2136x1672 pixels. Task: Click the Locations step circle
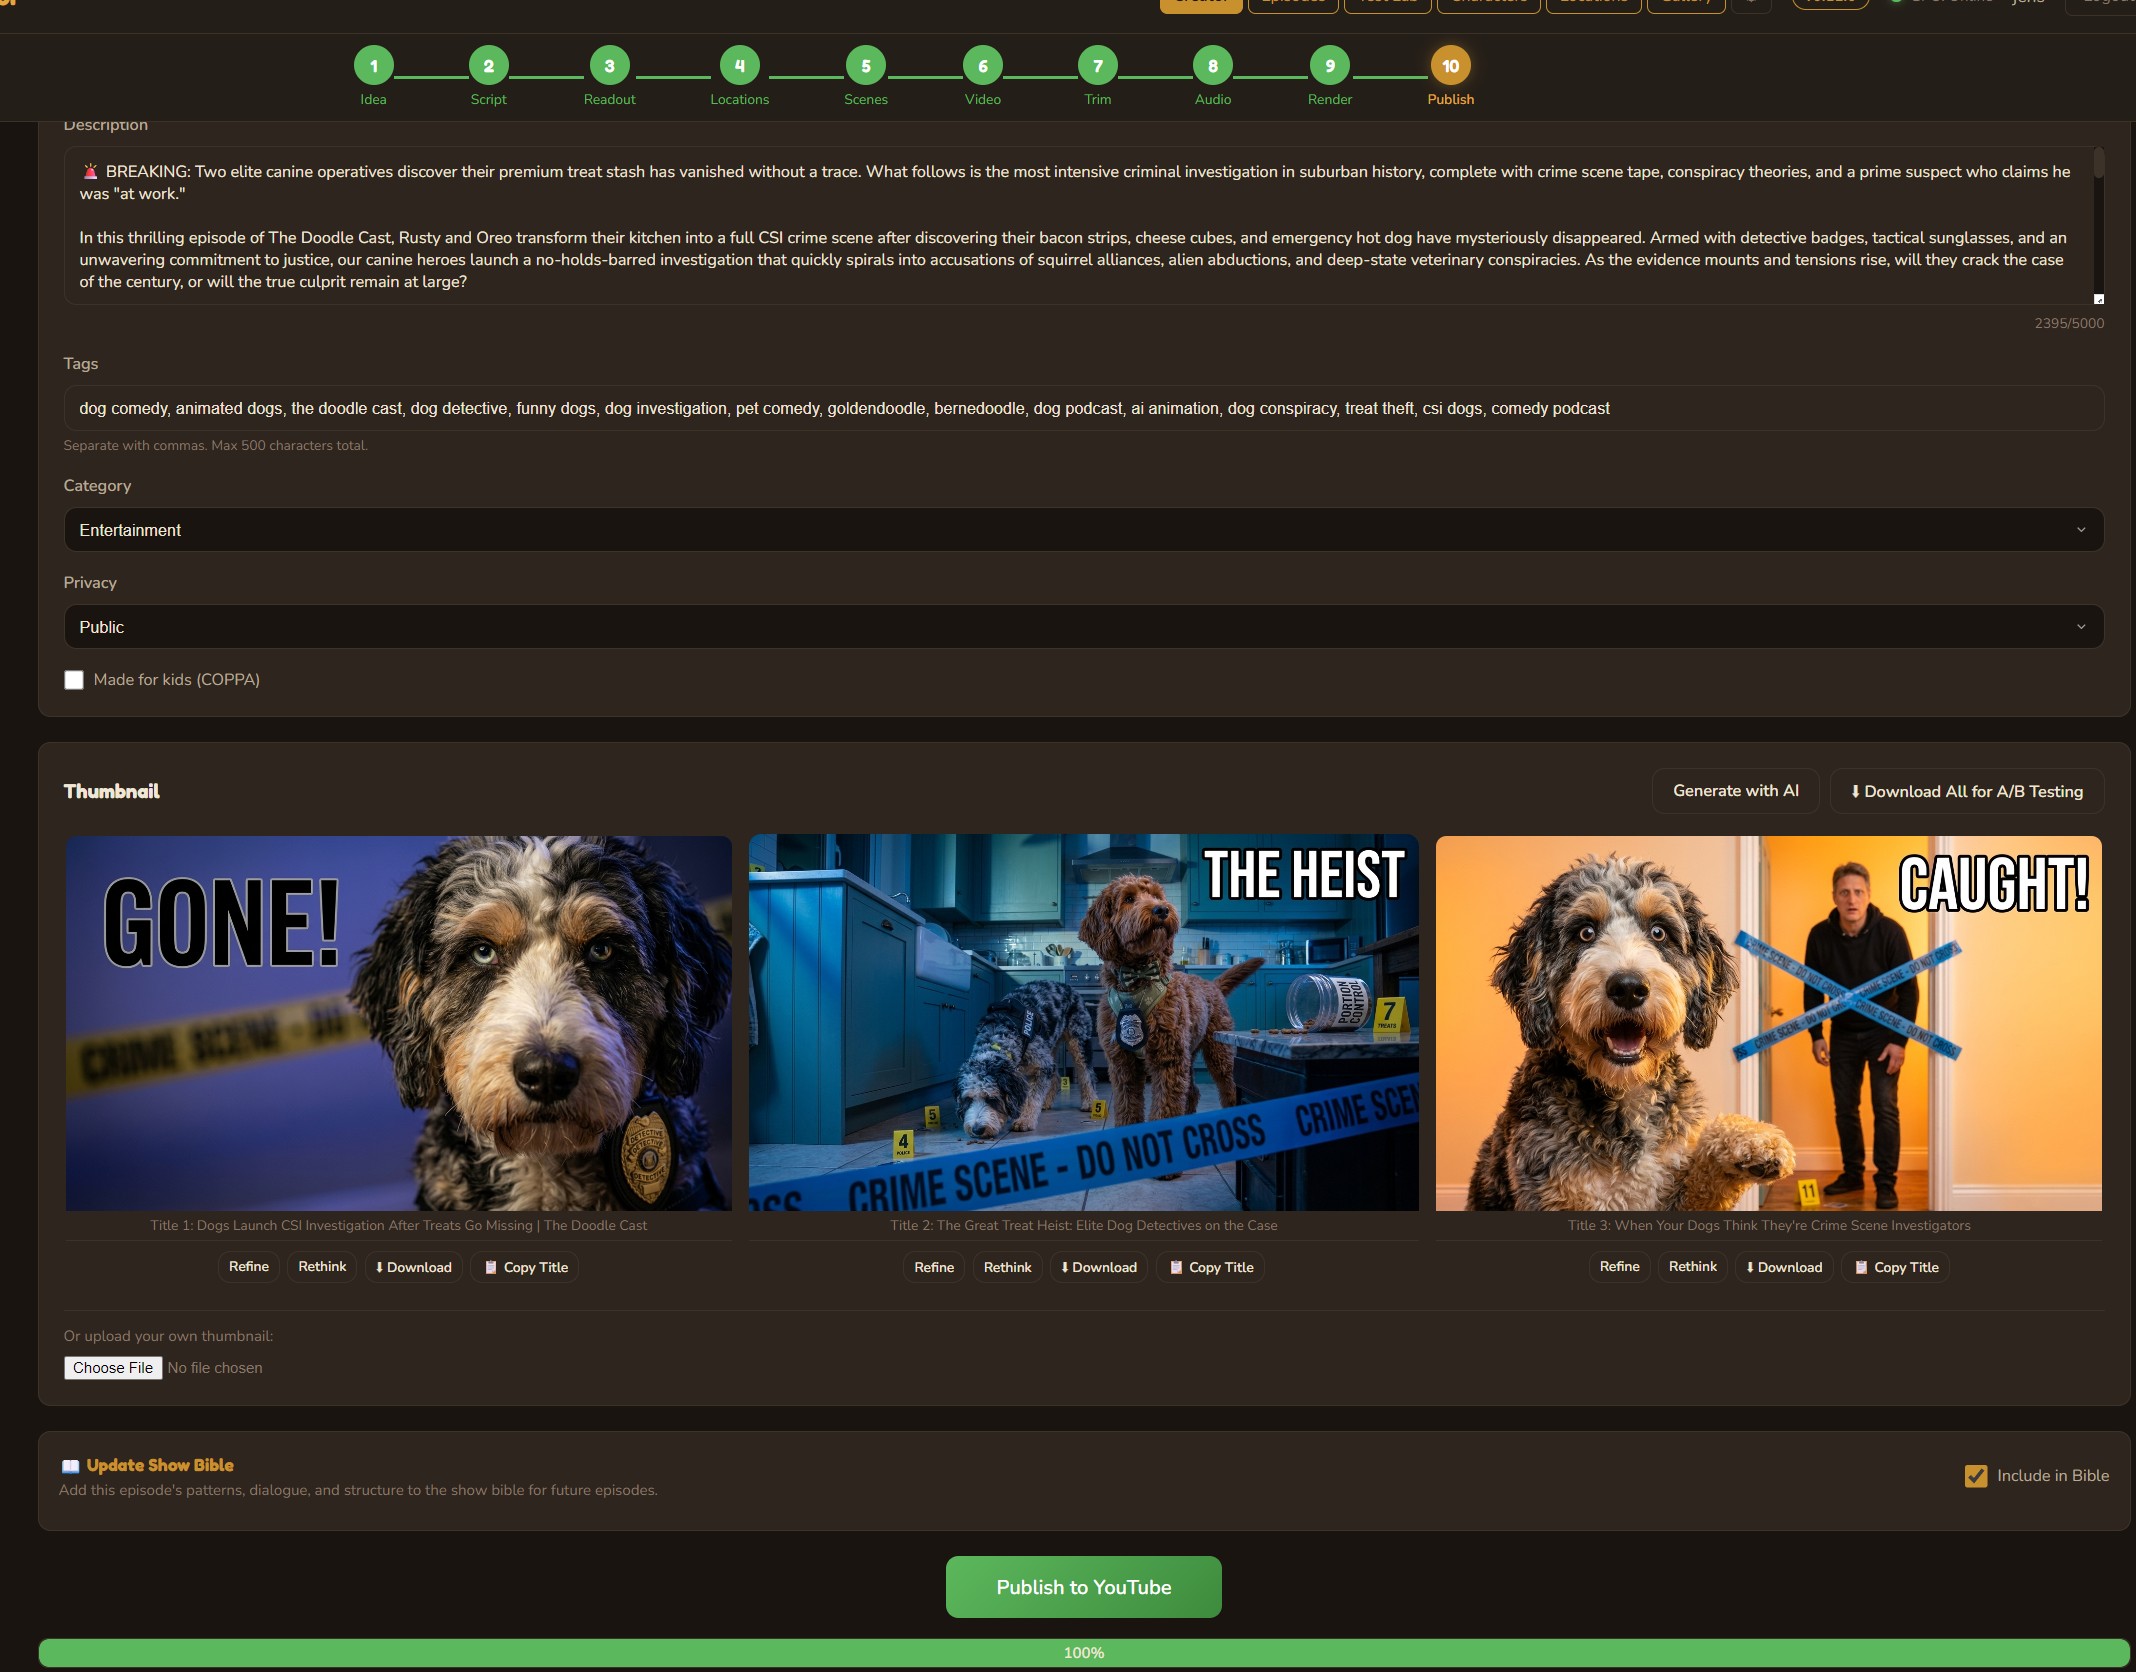click(739, 66)
